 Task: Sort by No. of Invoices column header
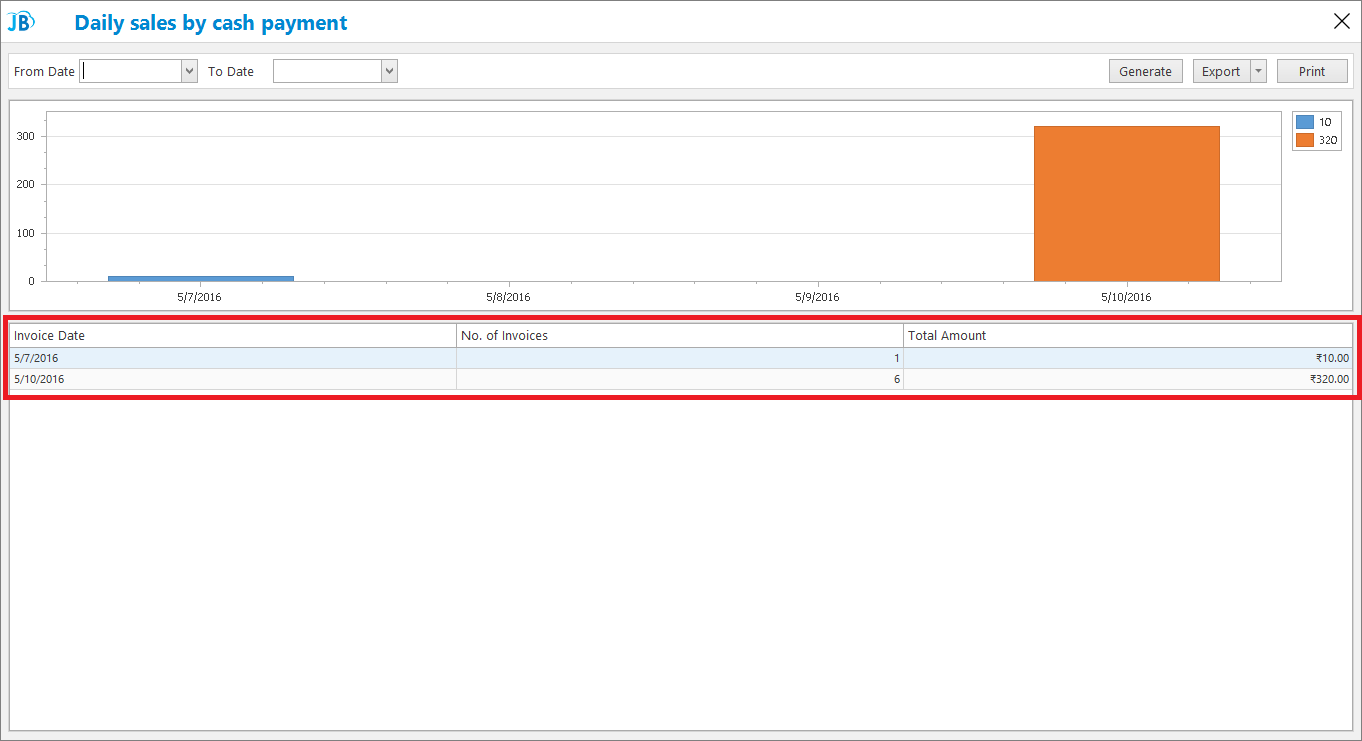[680, 336]
